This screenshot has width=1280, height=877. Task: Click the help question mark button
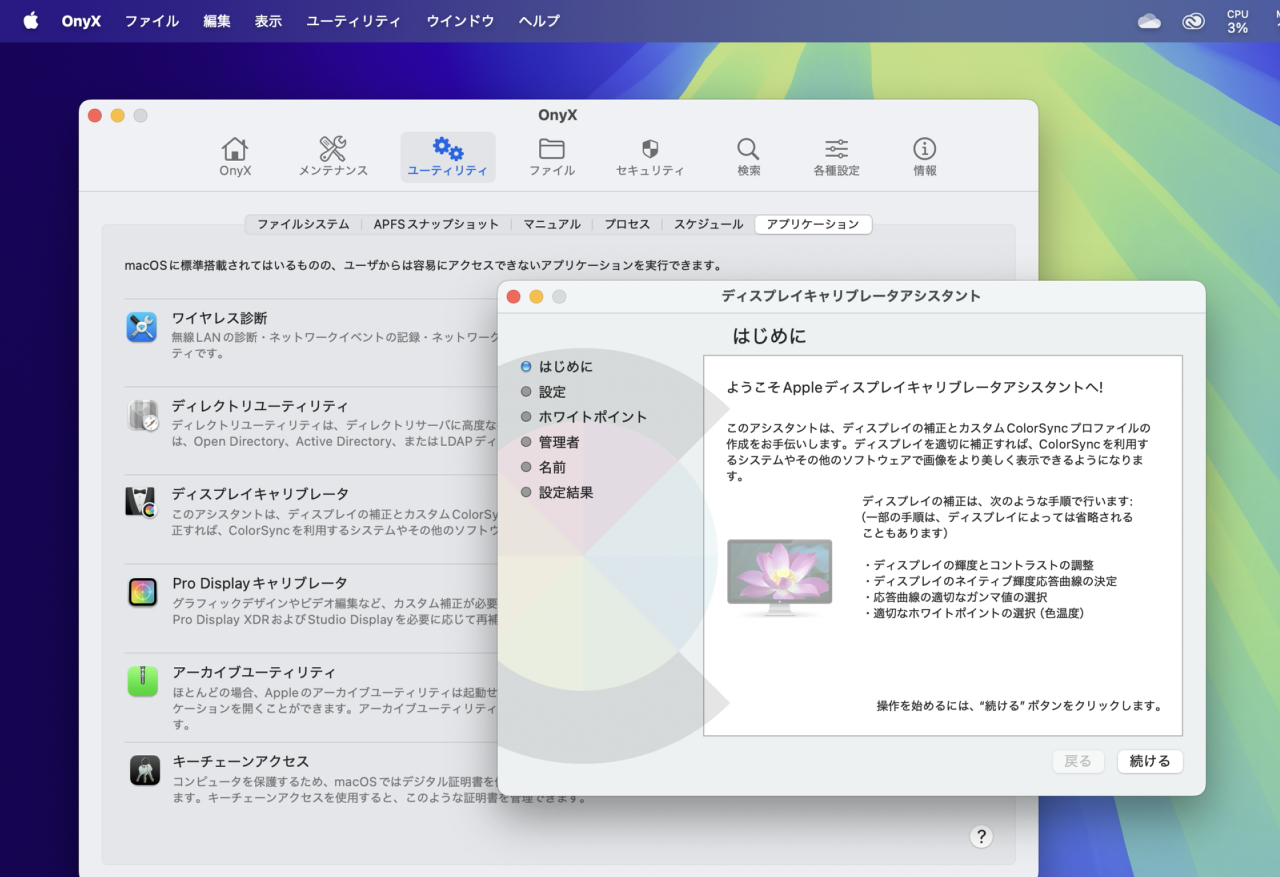point(981,836)
